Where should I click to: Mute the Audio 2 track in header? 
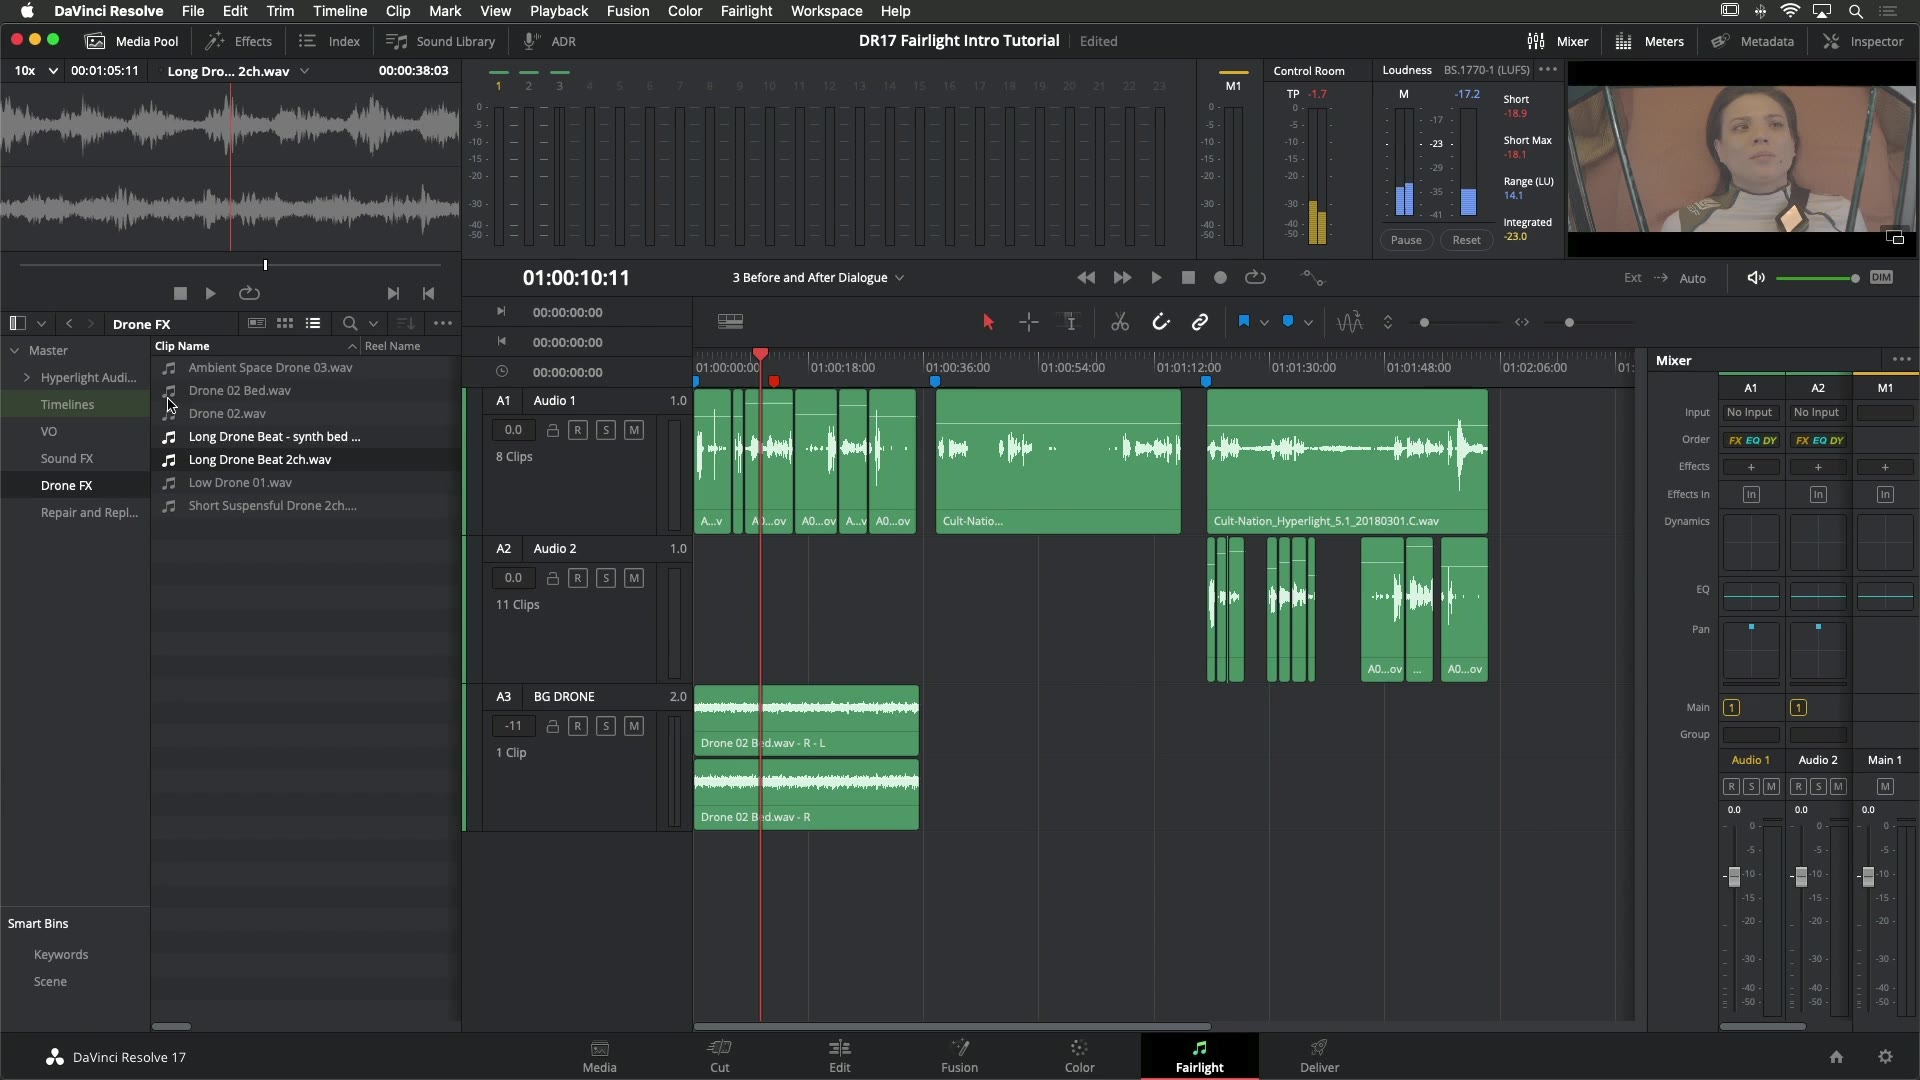tap(634, 578)
